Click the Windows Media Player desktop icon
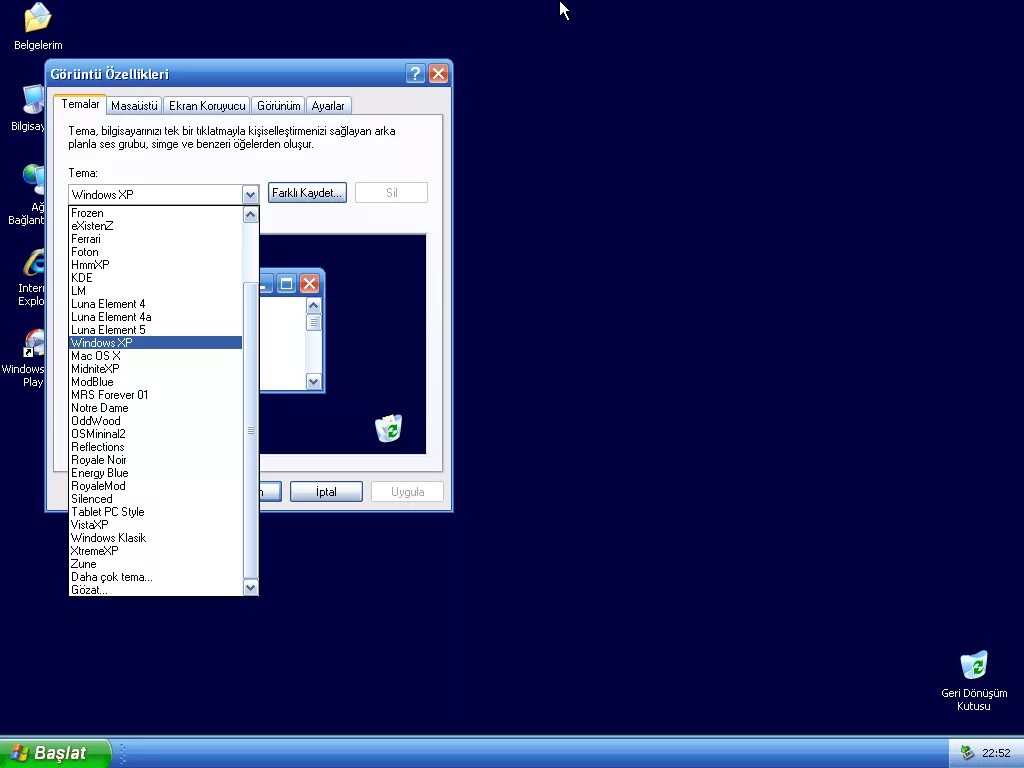 coord(26,358)
